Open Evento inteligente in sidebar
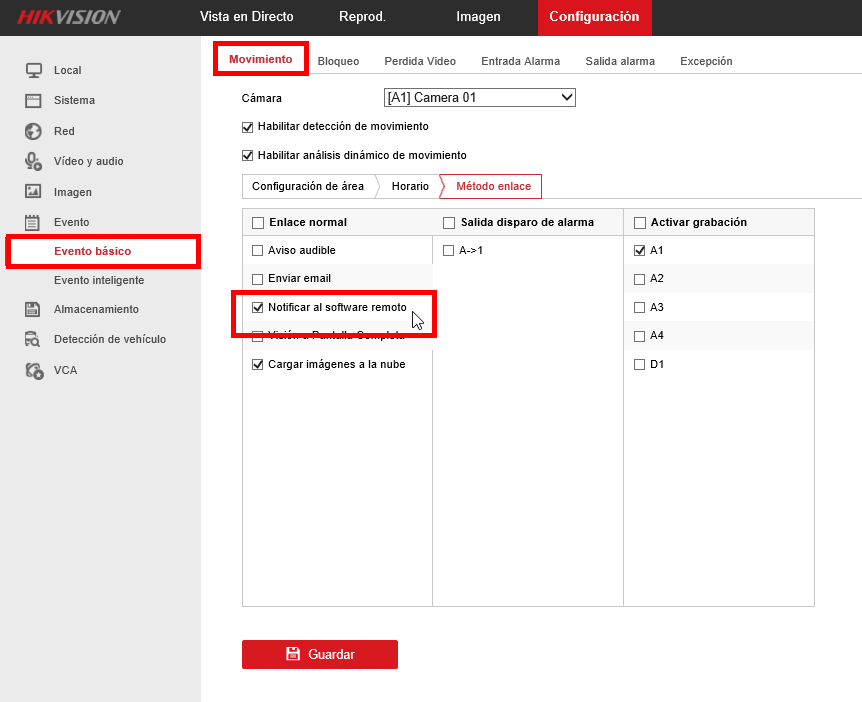Image resolution: width=862 pixels, height=702 pixels. click(x=99, y=280)
